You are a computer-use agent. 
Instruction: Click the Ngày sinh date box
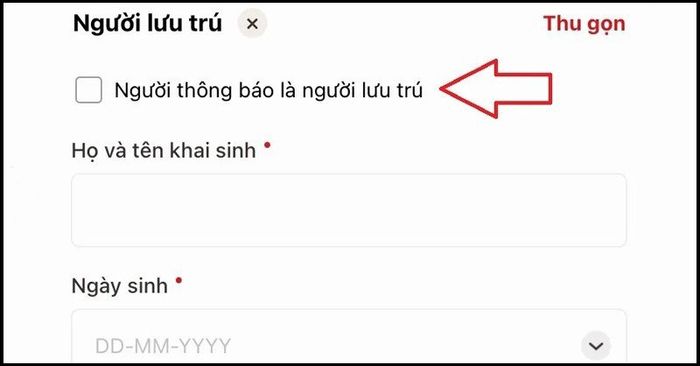click(349, 336)
